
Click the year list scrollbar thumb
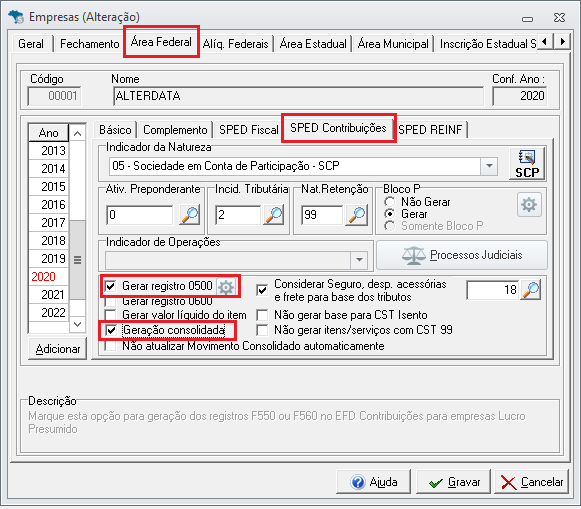point(77,260)
